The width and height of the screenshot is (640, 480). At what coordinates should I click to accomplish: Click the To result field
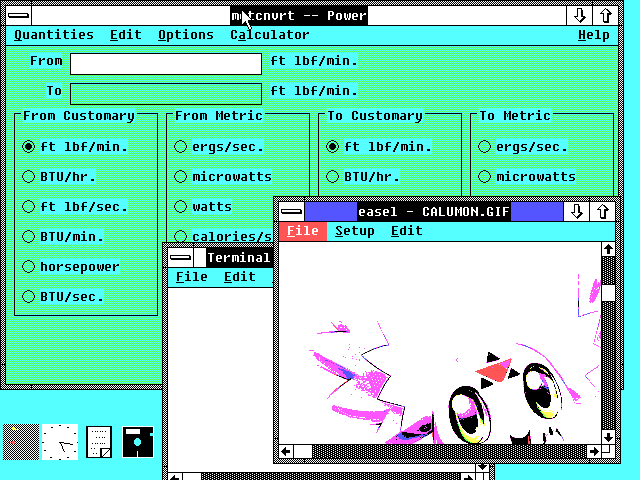[x=166, y=94]
